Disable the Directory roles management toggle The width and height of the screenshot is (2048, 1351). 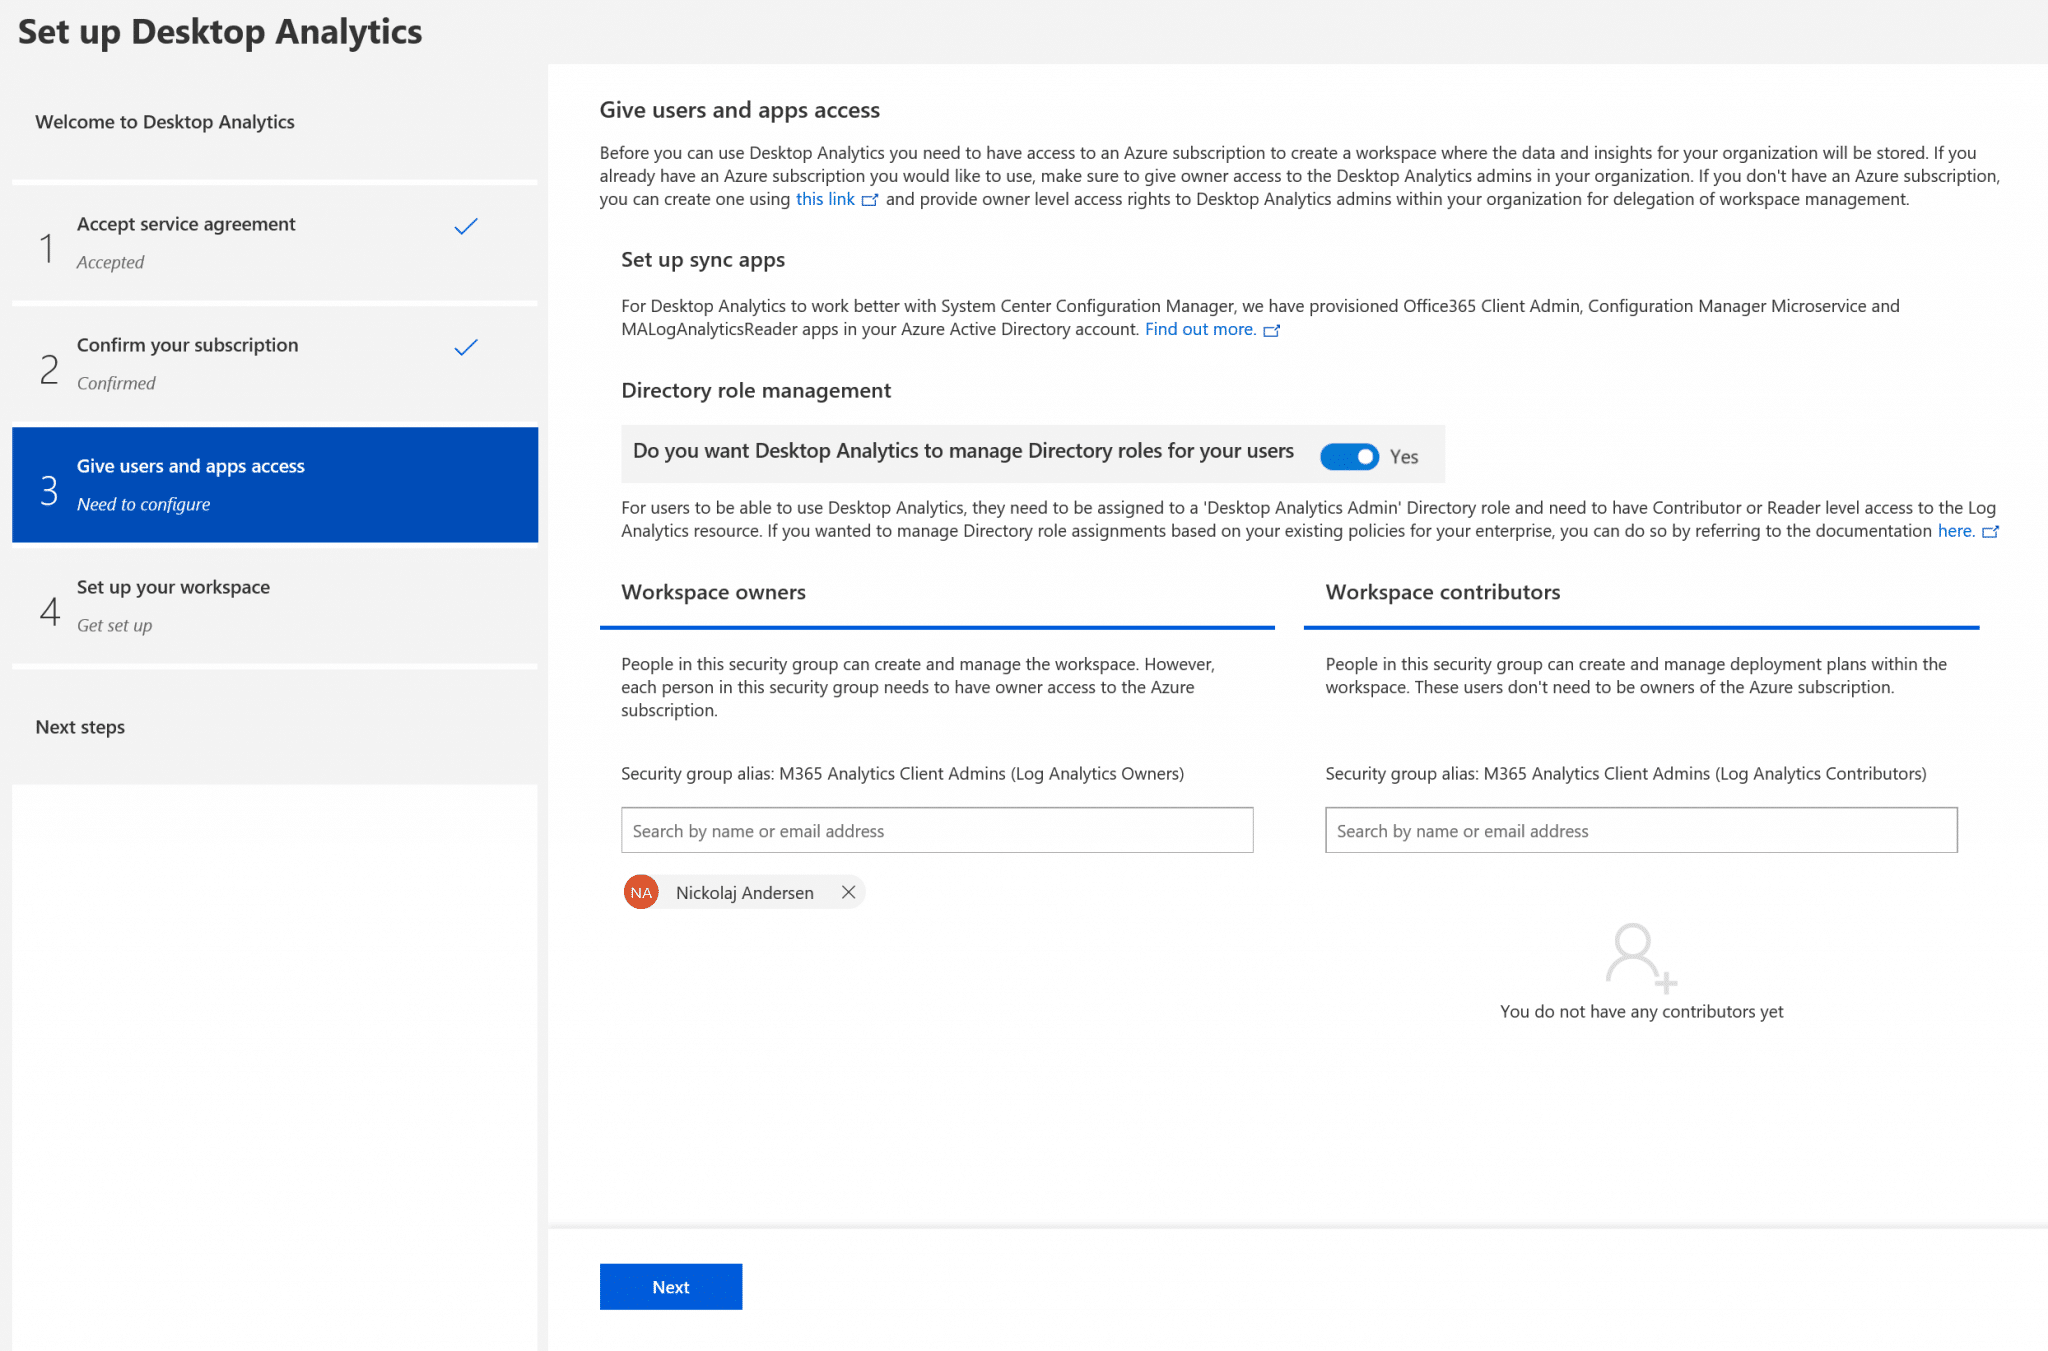coord(1348,456)
